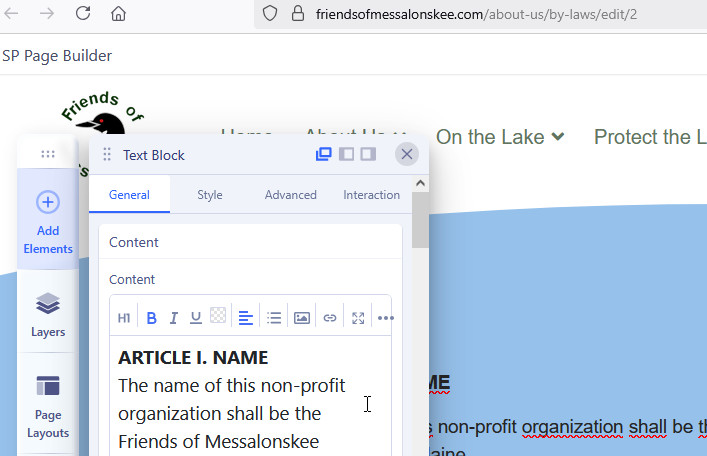Screen dimensions: 707x456
Task: Click the ARTICLE I. NAME heading in editor
Action: 193,358
